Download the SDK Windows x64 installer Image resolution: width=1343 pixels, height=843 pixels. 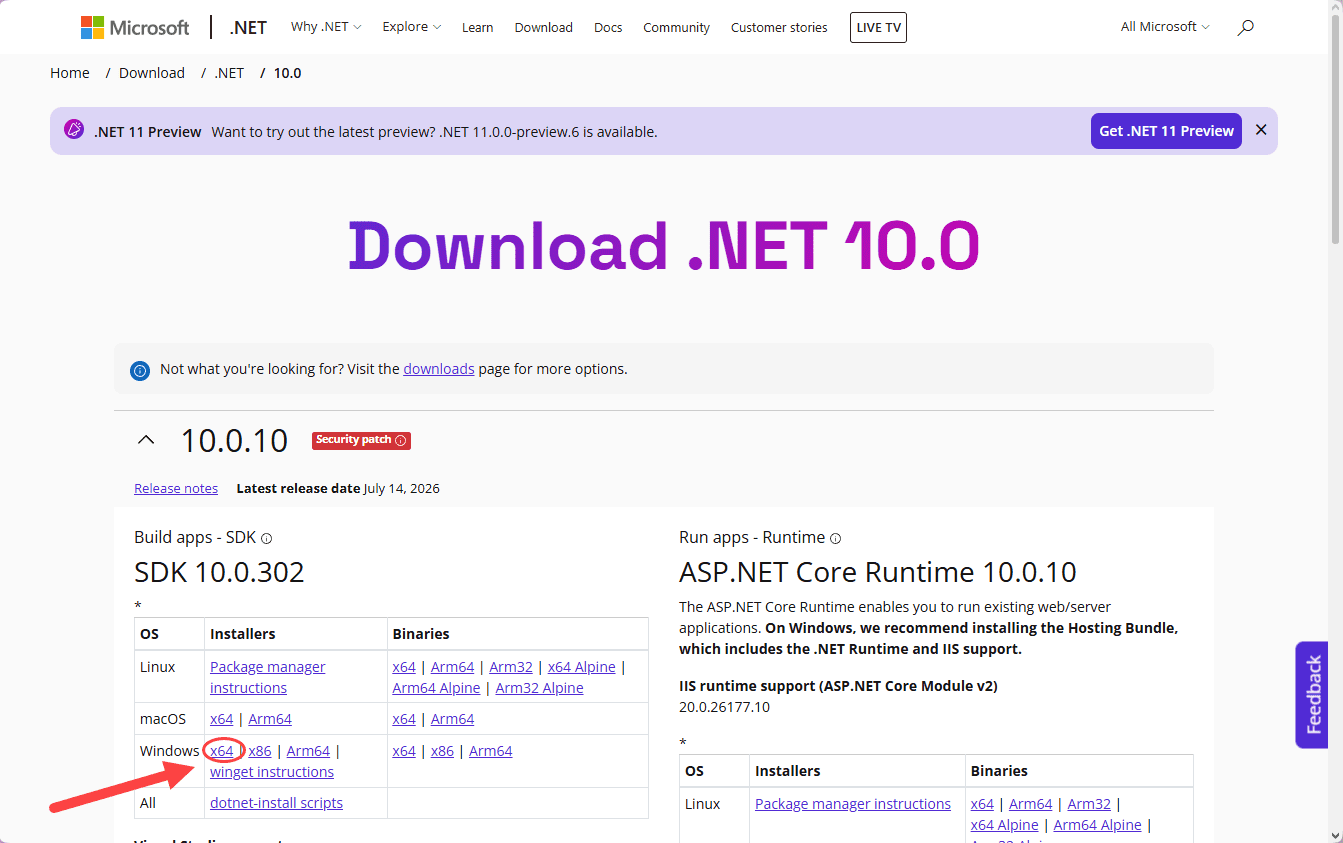tap(222, 751)
